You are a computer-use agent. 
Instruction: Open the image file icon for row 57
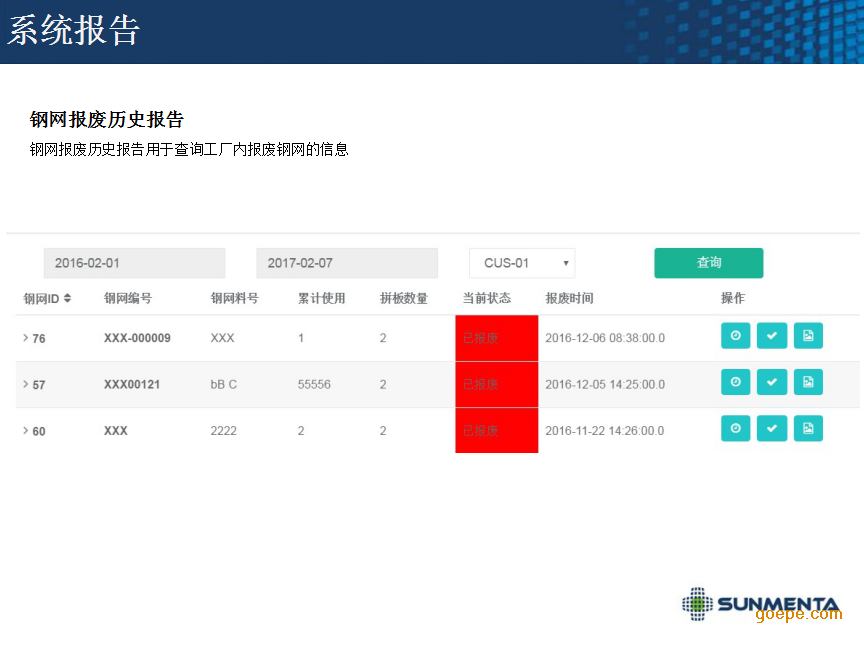click(808, 382)
